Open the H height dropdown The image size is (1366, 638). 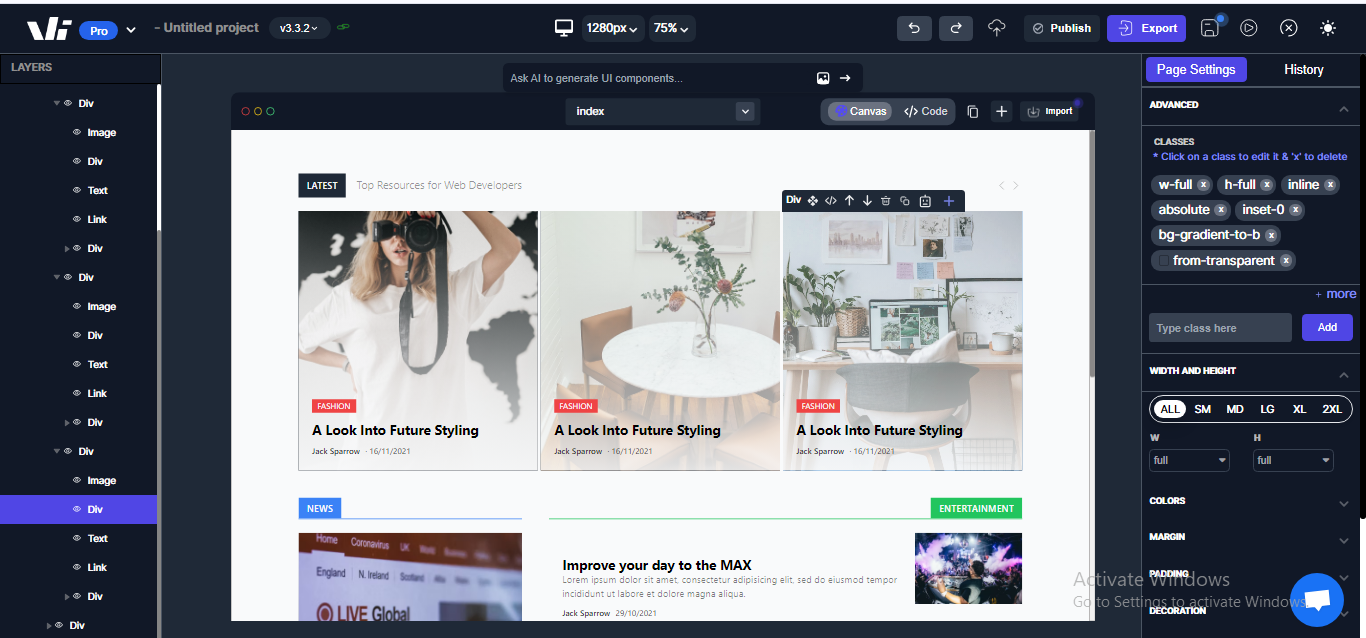[1293, 460]
